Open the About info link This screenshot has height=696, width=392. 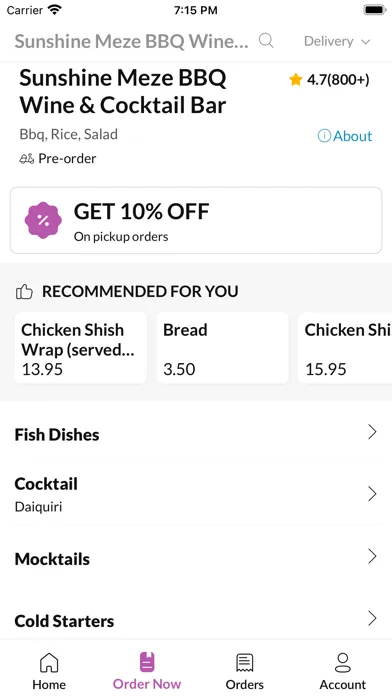(x=345, y=136)
